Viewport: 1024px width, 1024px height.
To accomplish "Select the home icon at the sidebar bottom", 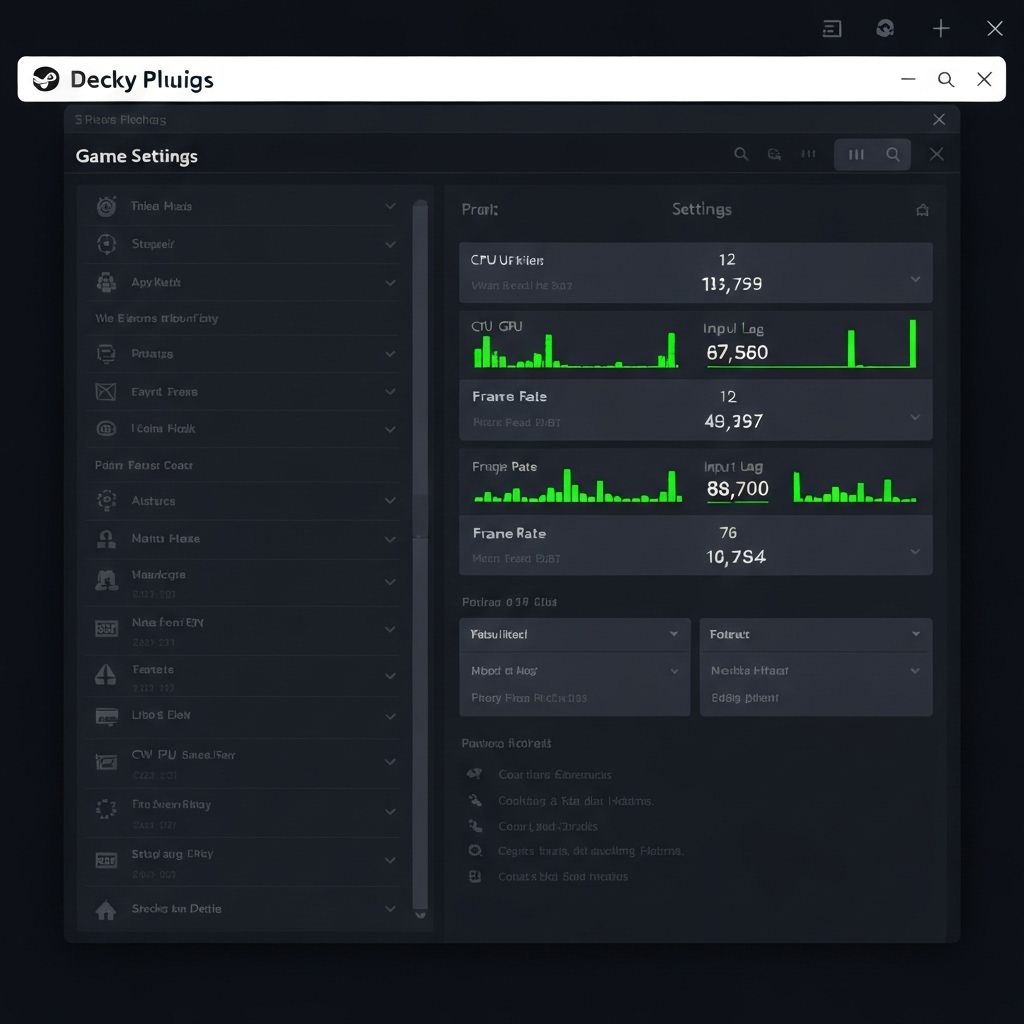I will (x=106, y=908).
